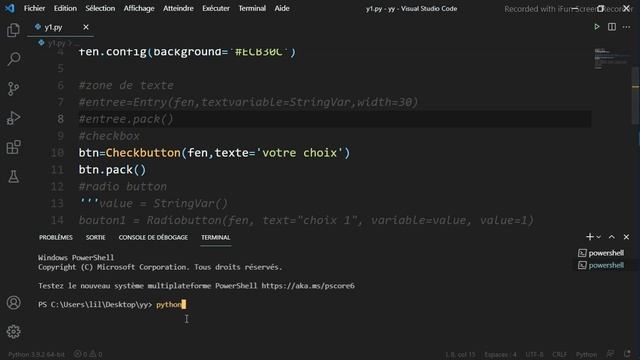Maximize the terminal panel with chevron

pos(611,237)
